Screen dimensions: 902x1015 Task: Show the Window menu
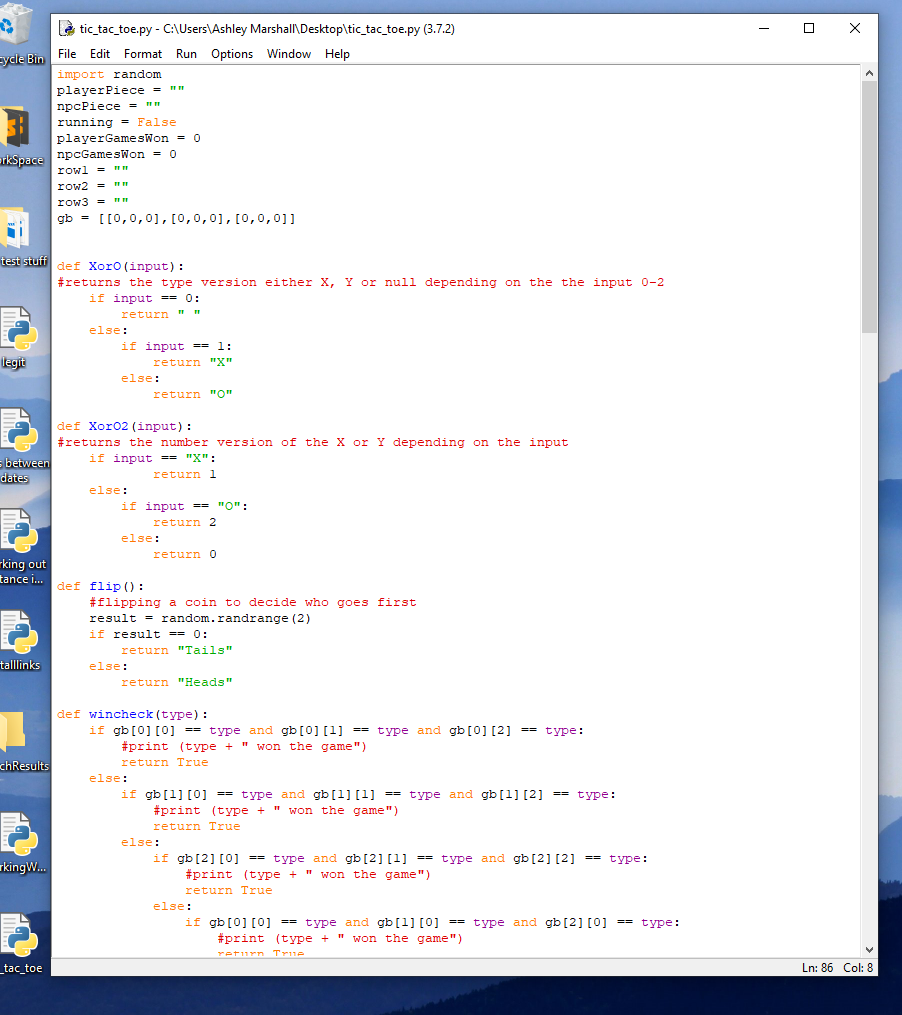pos(289,54)
